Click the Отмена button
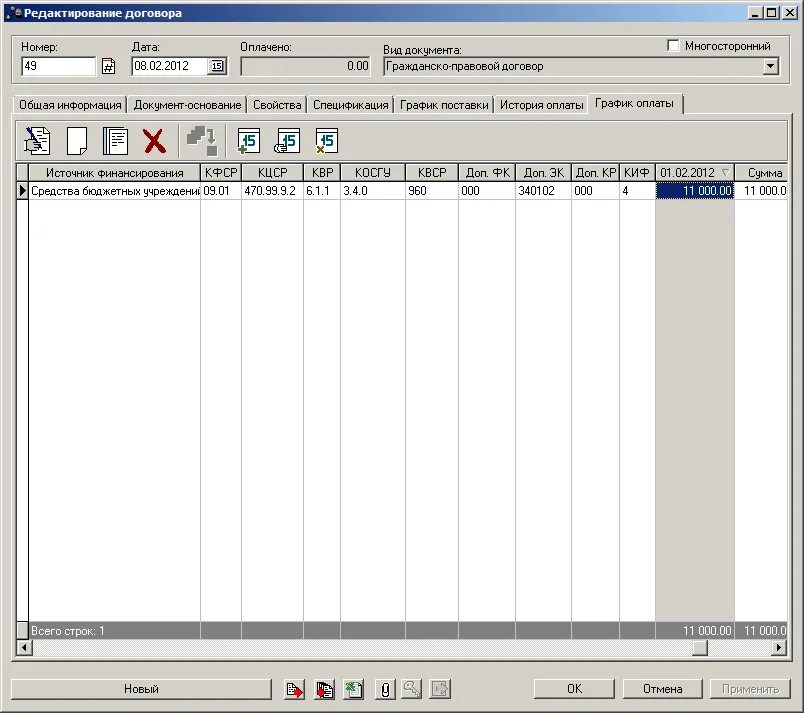804x713 pixels. click(662, 689)
